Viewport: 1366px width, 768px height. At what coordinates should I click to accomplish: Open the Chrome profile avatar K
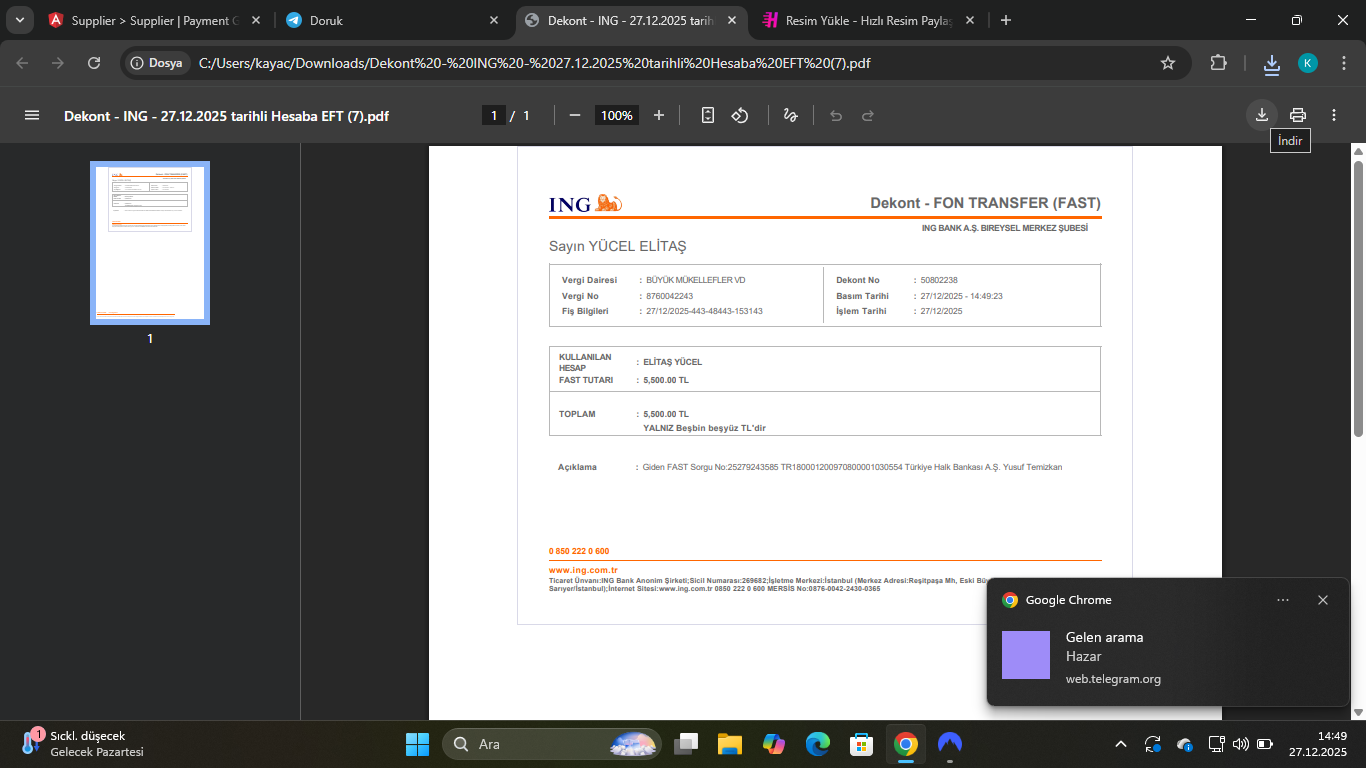point(1308,63)
